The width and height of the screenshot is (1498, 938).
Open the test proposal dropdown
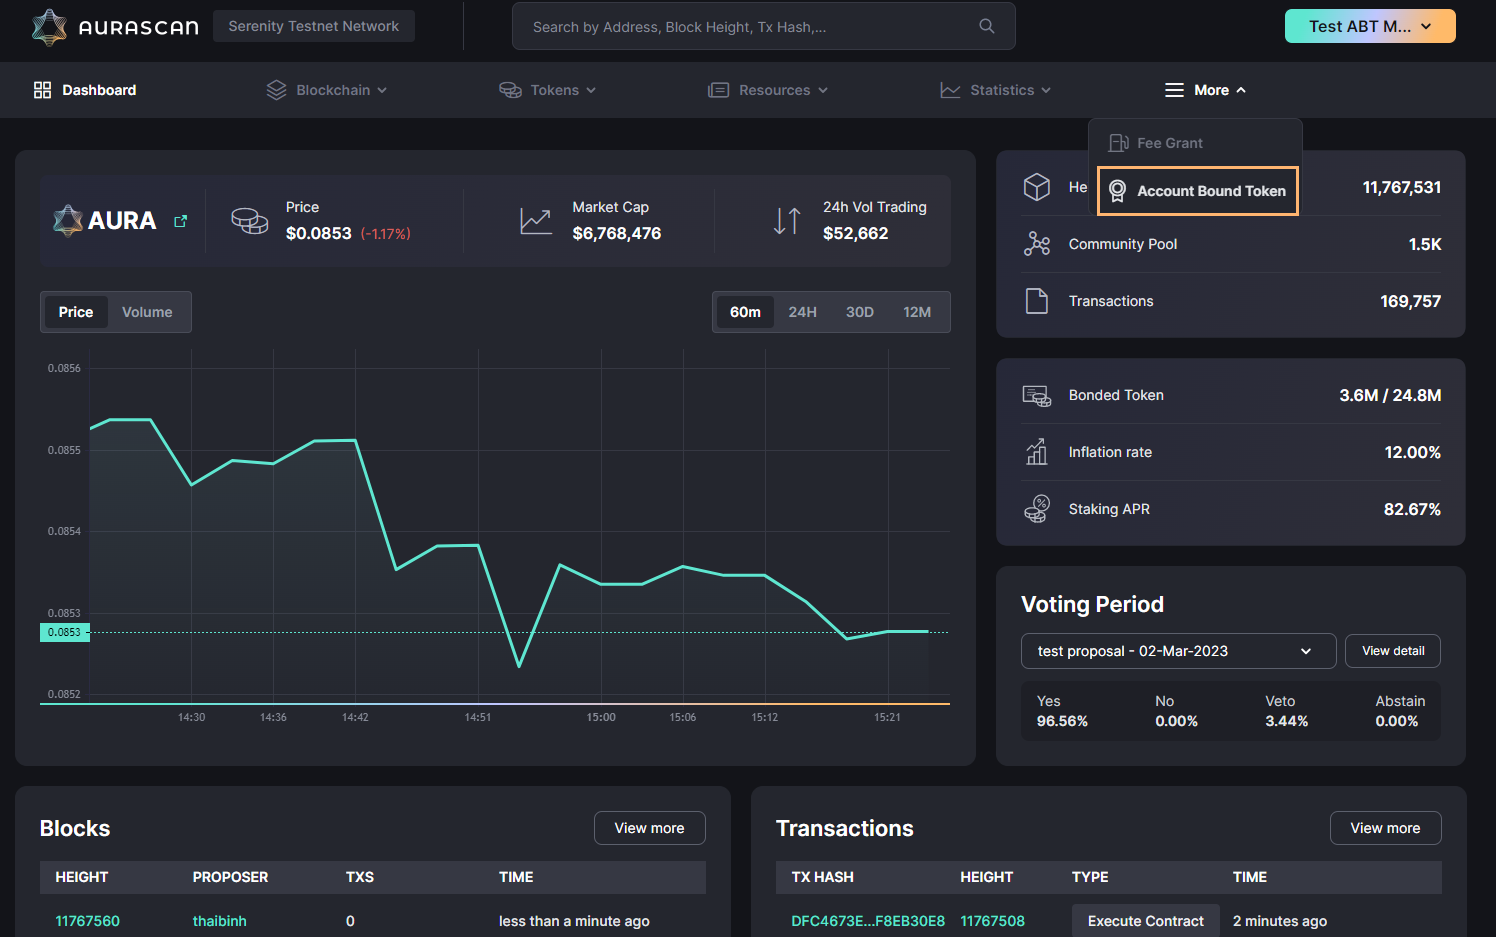(1178, 651)
